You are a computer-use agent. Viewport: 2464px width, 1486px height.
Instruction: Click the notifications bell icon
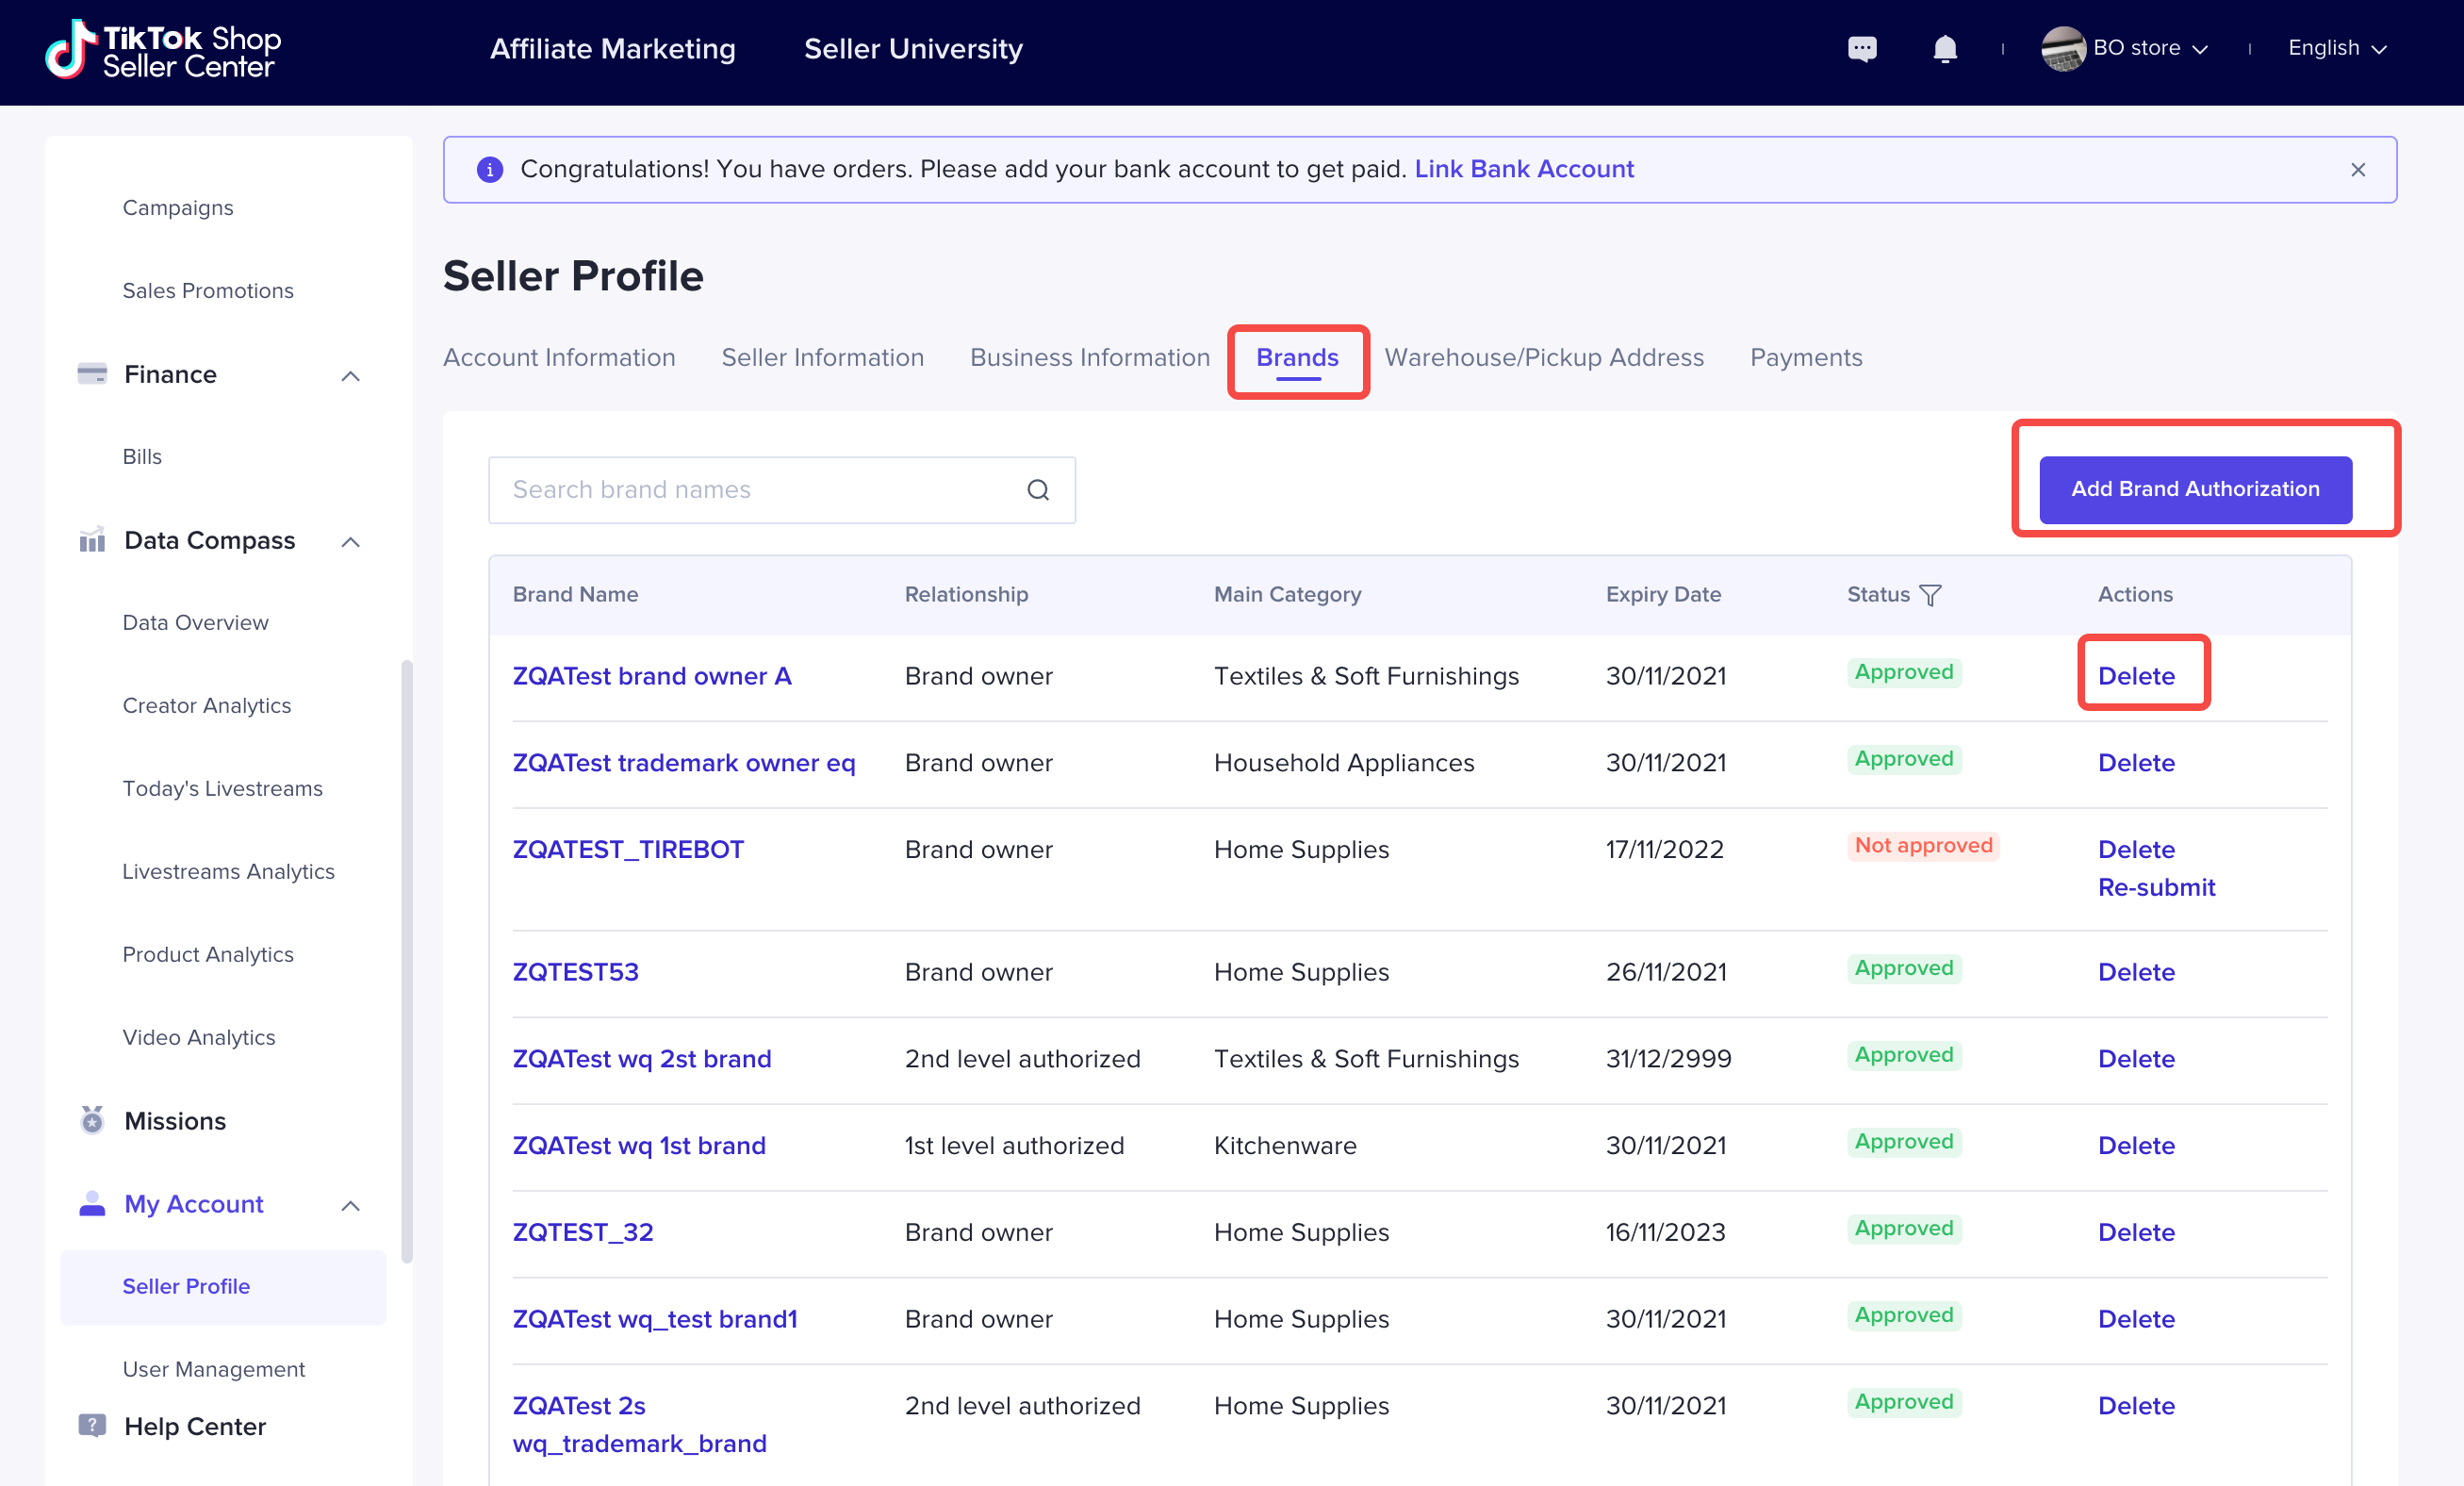point(1944,48)
